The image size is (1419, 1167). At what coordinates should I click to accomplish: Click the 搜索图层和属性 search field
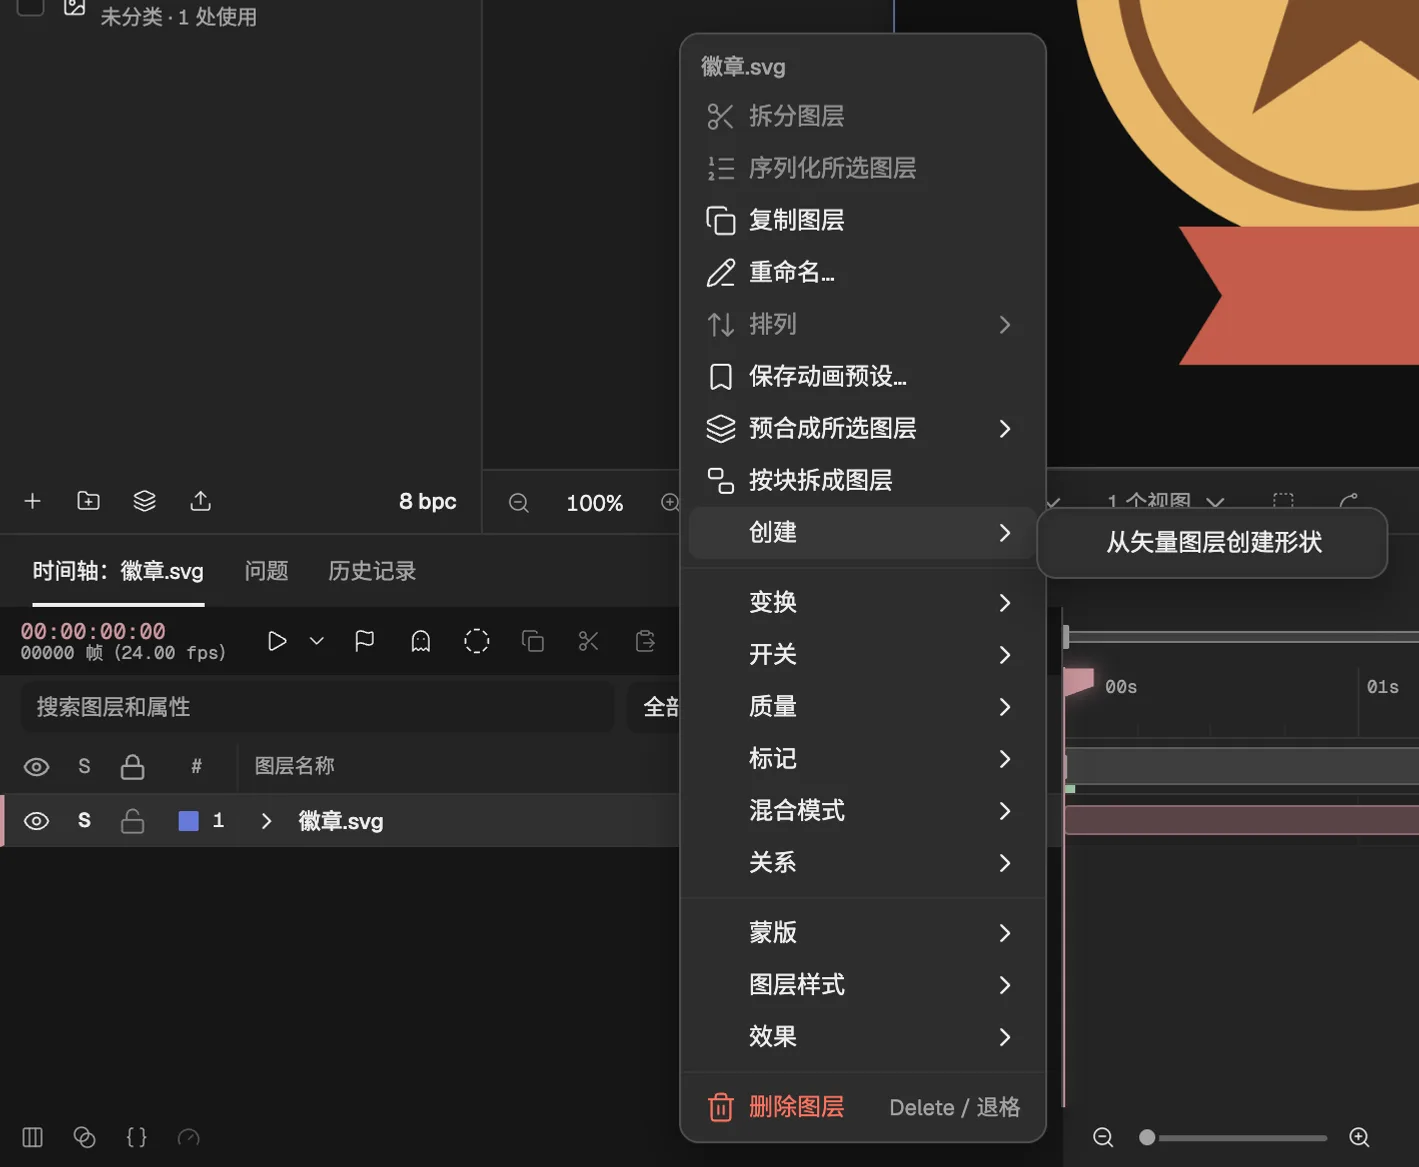318,707
